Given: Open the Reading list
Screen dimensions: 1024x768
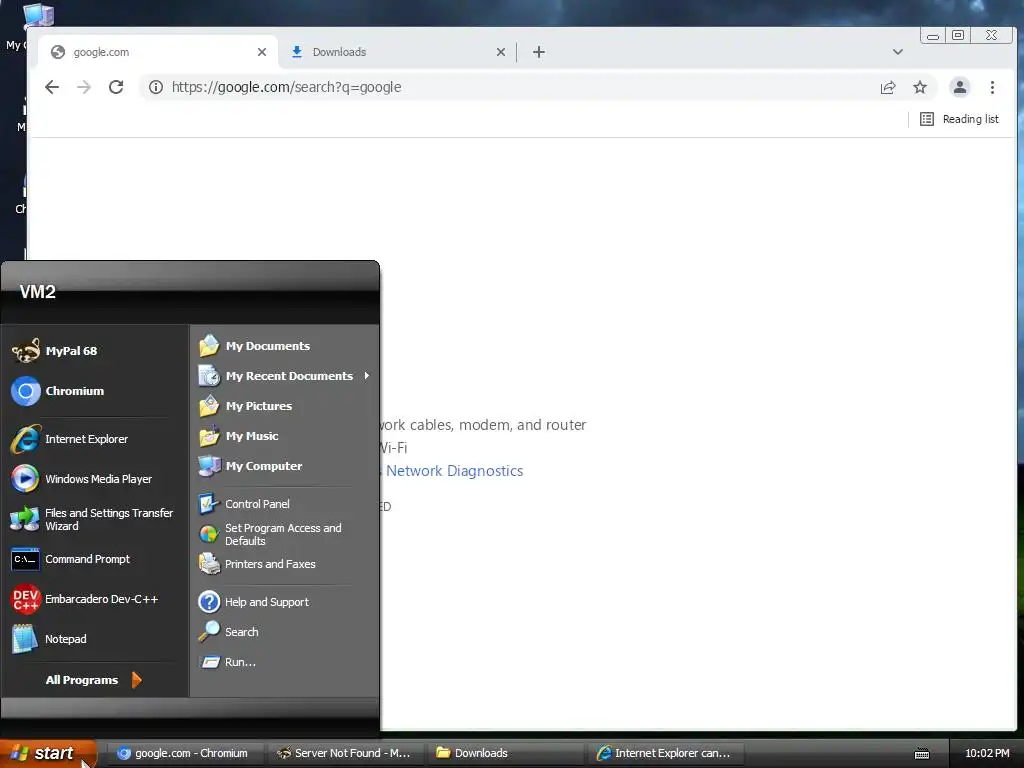Looking at the screenshot, I should click(x=959, y=119).
